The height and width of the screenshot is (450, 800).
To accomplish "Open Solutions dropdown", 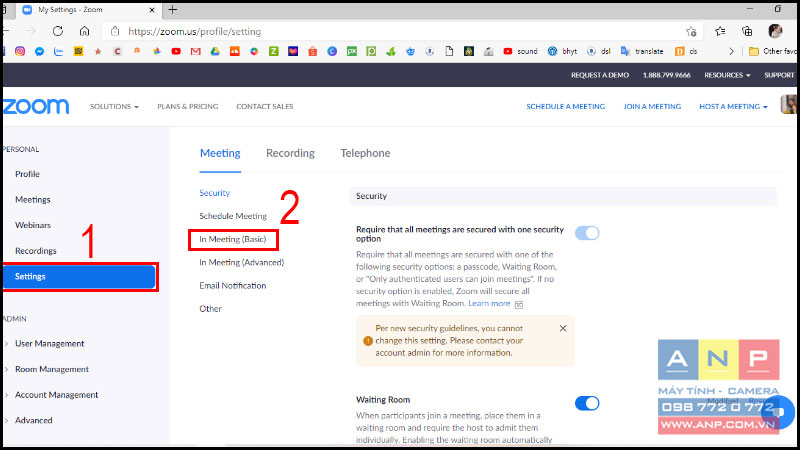I will [x=114, y=107].
